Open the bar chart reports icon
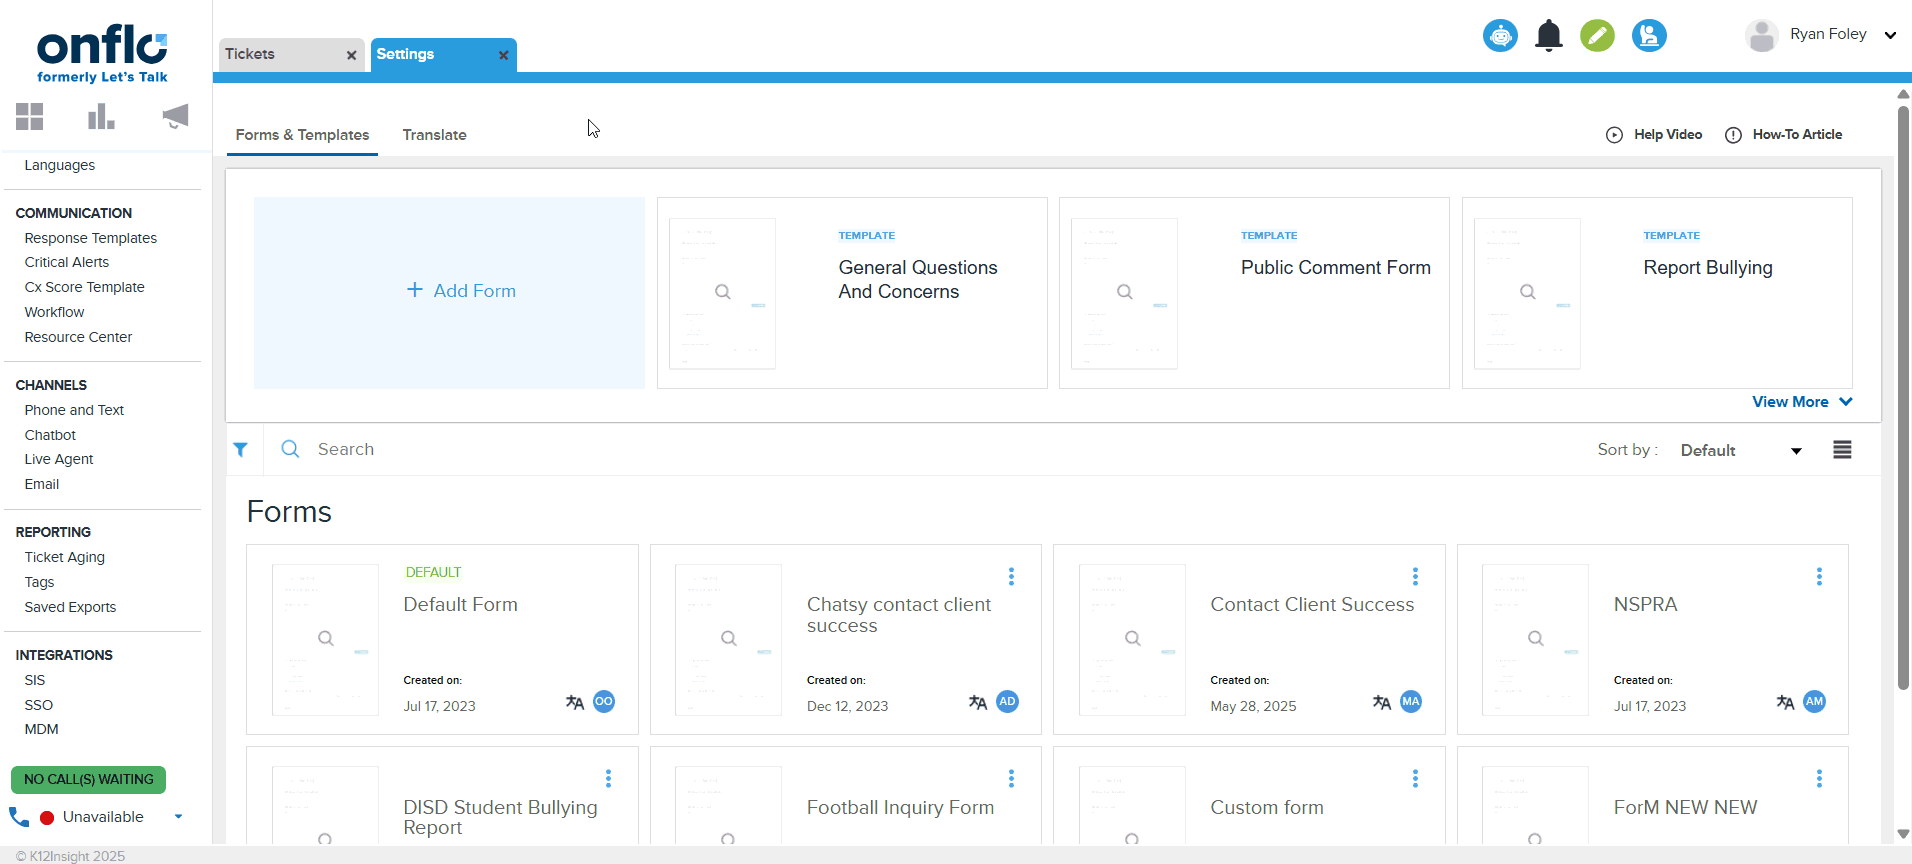 coord(101,117)
